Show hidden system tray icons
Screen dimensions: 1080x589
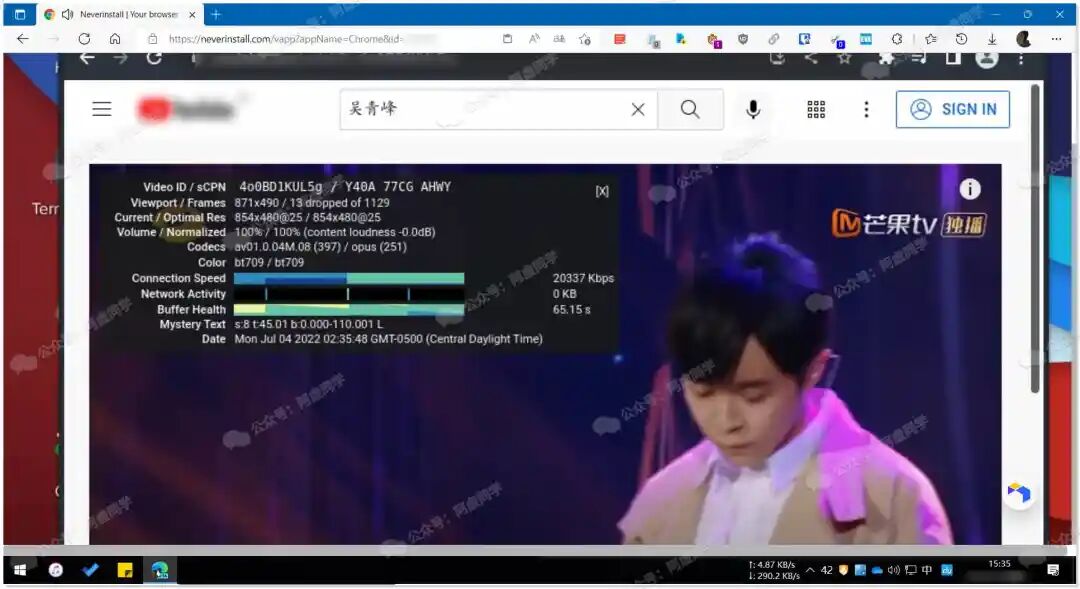(810, 570)
